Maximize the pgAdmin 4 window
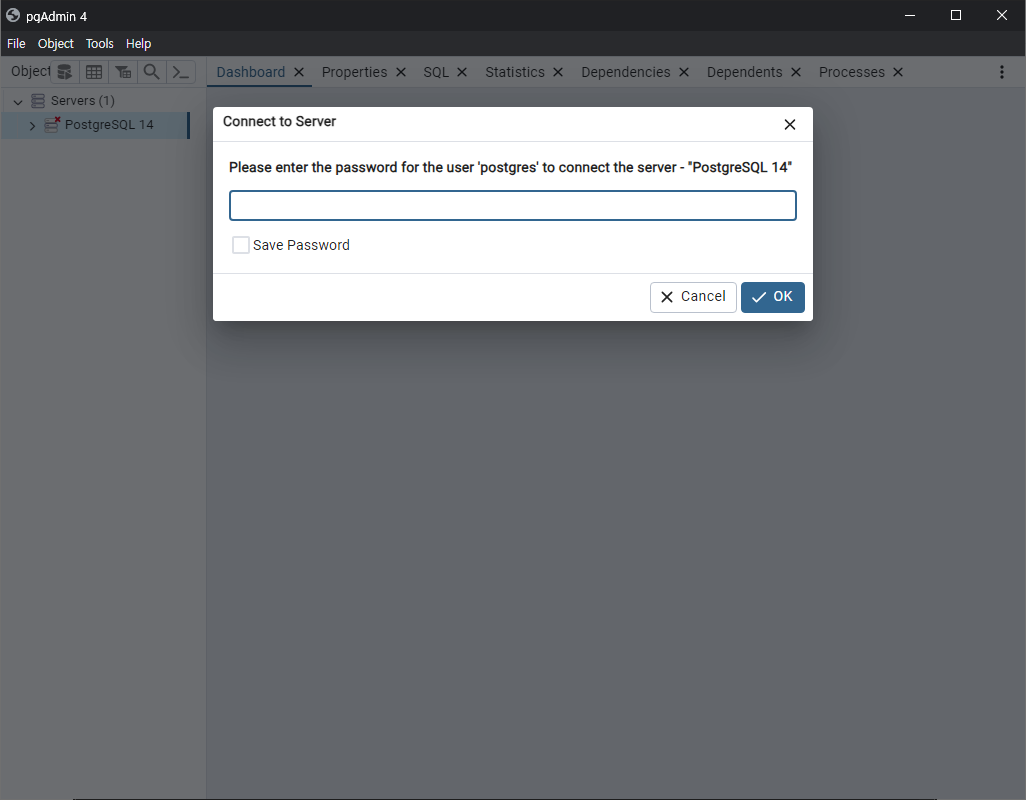 click(x=955, y=15)
